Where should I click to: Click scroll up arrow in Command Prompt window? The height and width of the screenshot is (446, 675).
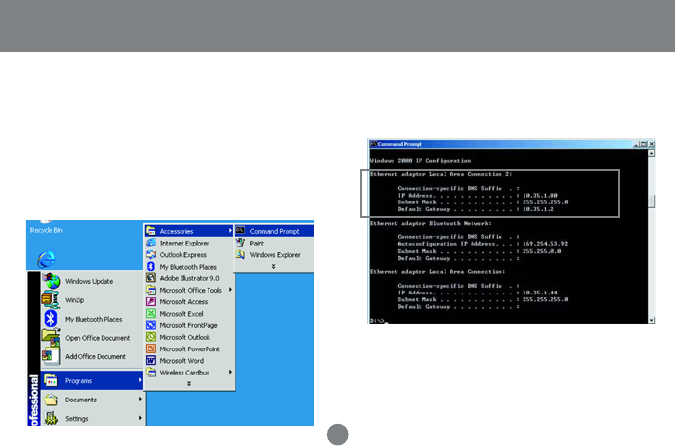[652, 153]
